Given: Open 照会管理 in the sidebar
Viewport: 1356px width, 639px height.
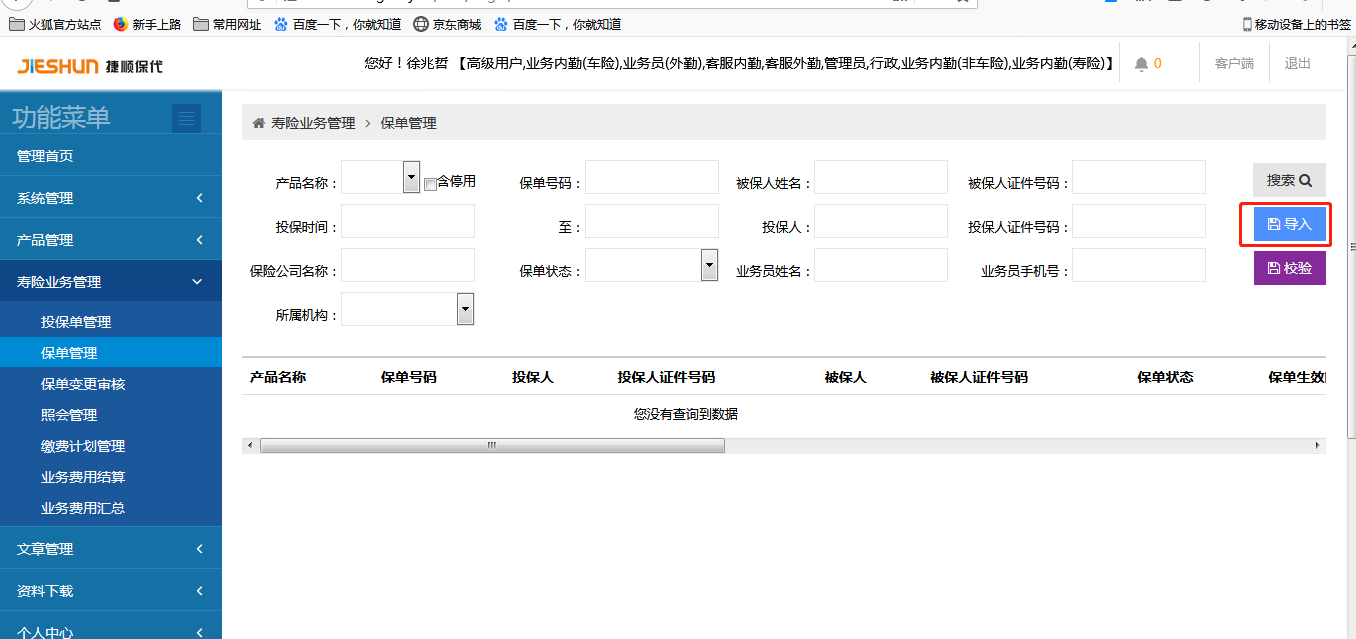Looking at the screenshot, I should (69, 415).
